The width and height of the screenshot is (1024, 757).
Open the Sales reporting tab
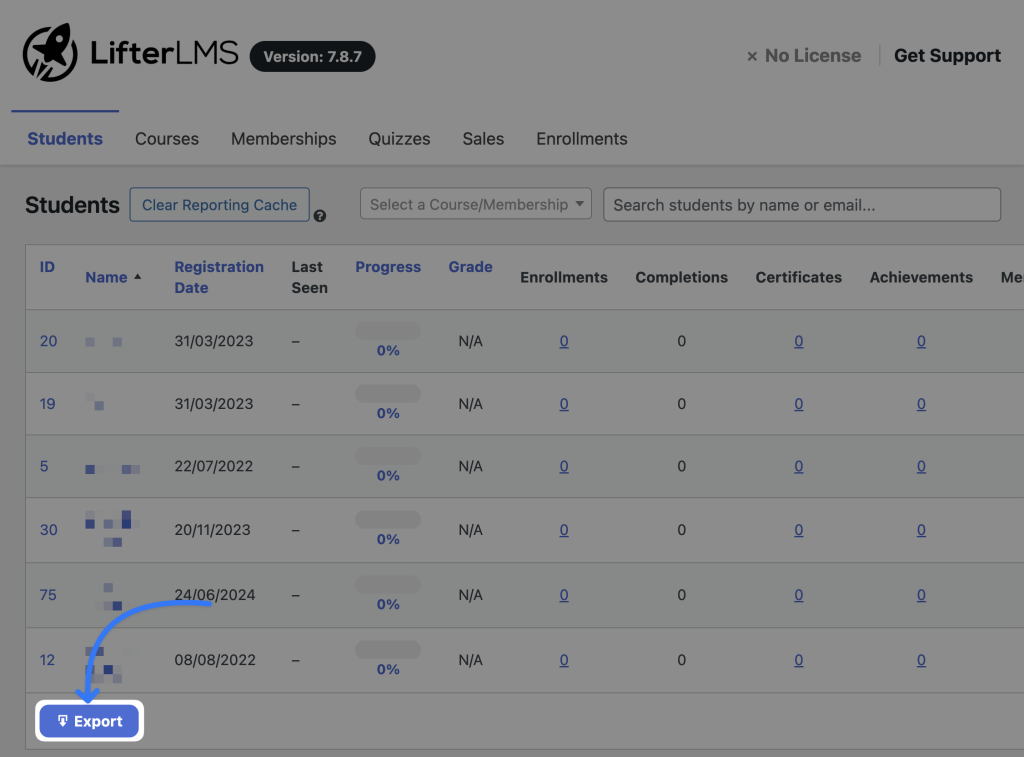[482, 138]
